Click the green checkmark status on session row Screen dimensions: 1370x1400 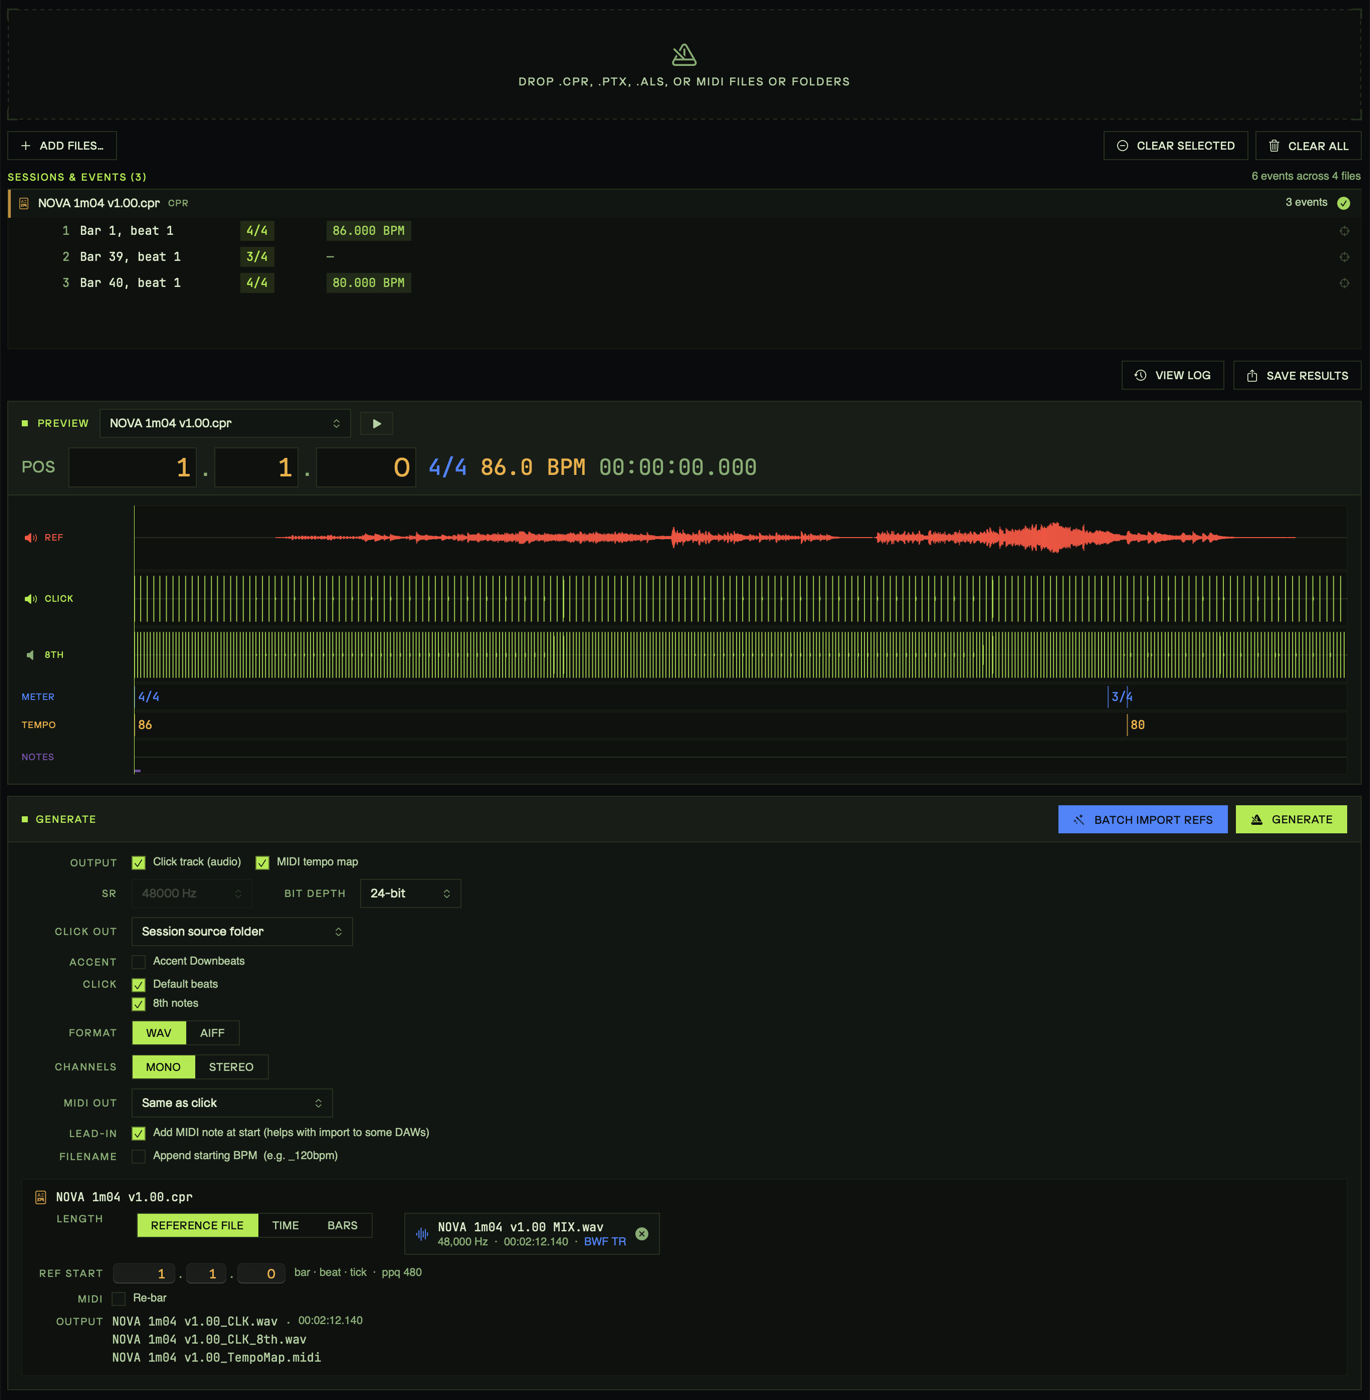pos(1343,203)
